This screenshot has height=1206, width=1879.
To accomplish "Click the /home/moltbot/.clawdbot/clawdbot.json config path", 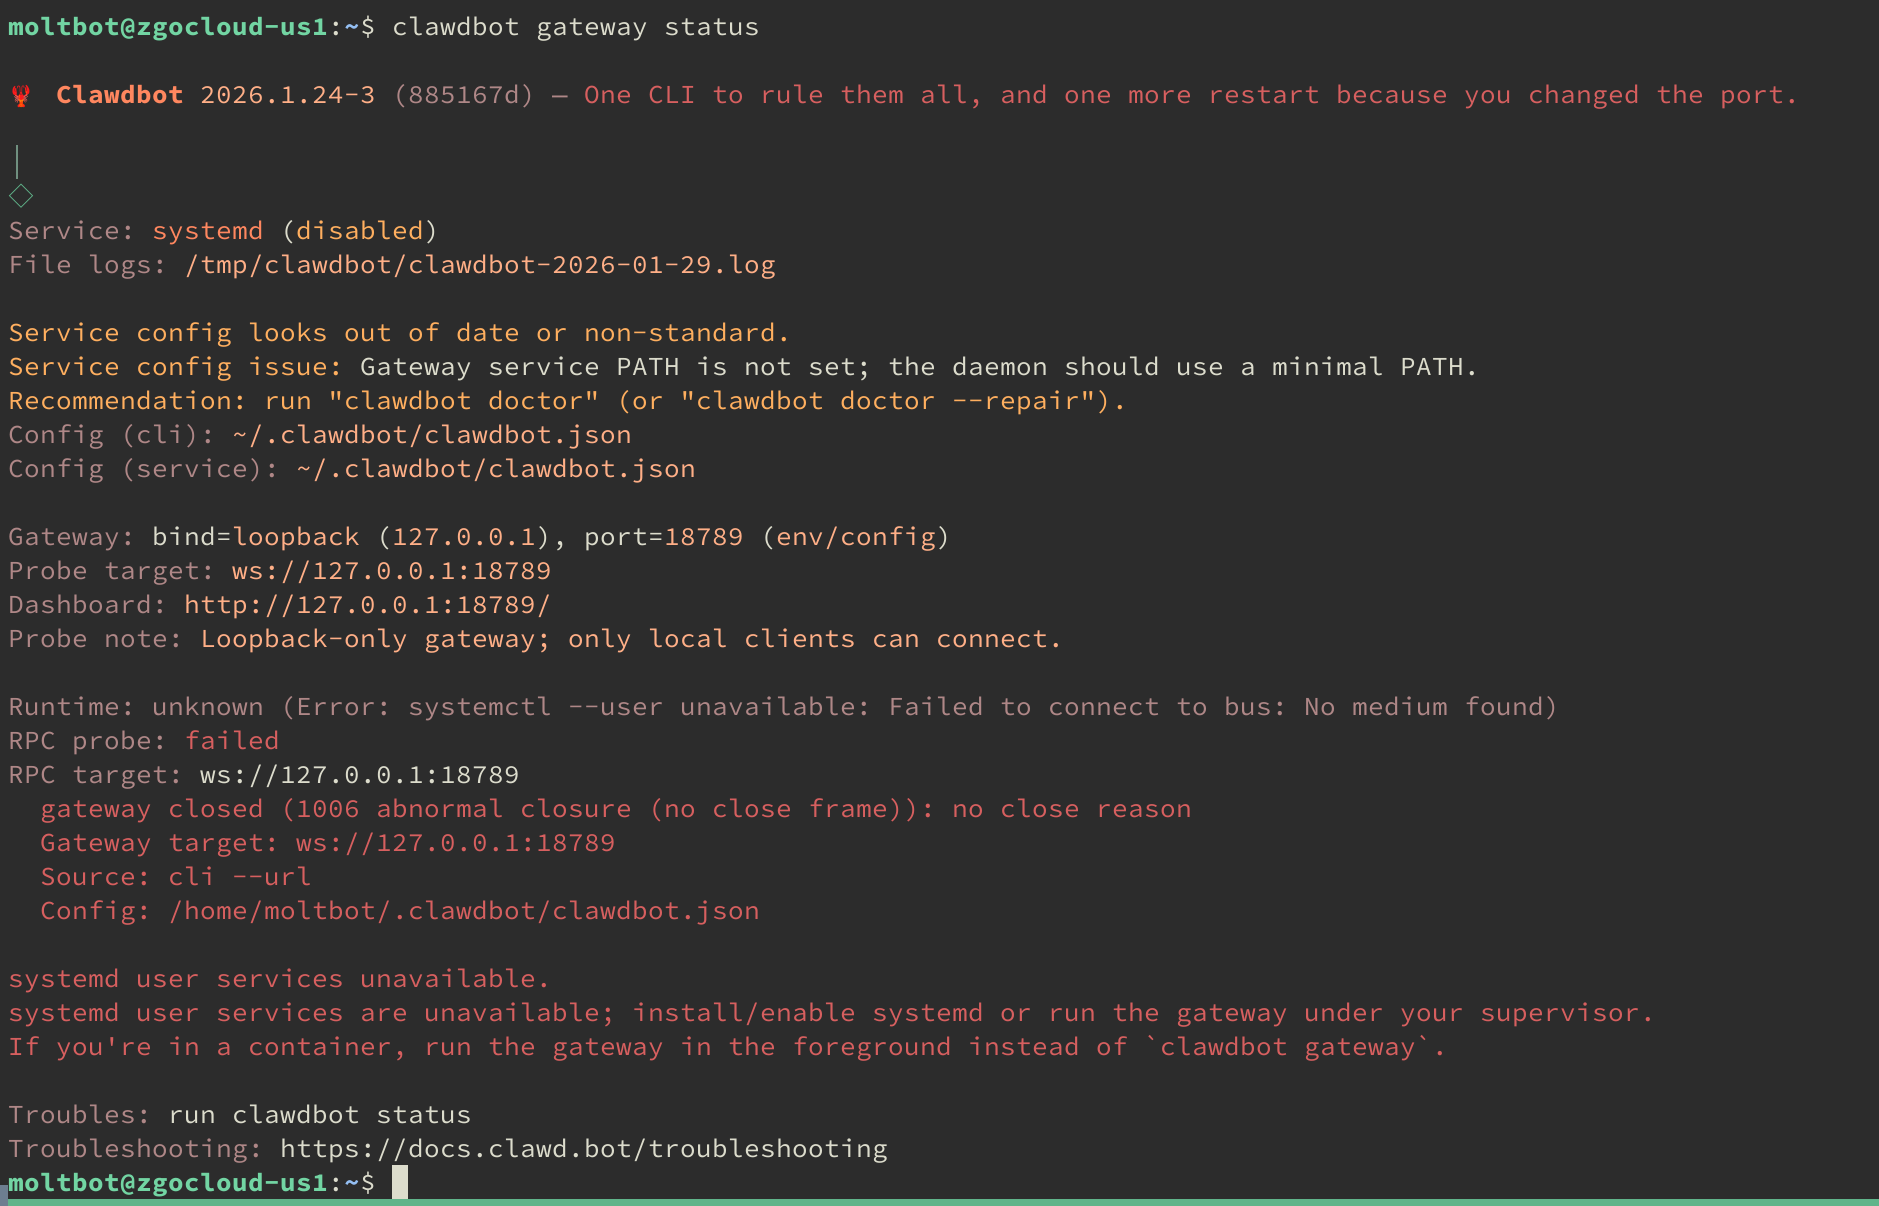I will click(463, 911).
